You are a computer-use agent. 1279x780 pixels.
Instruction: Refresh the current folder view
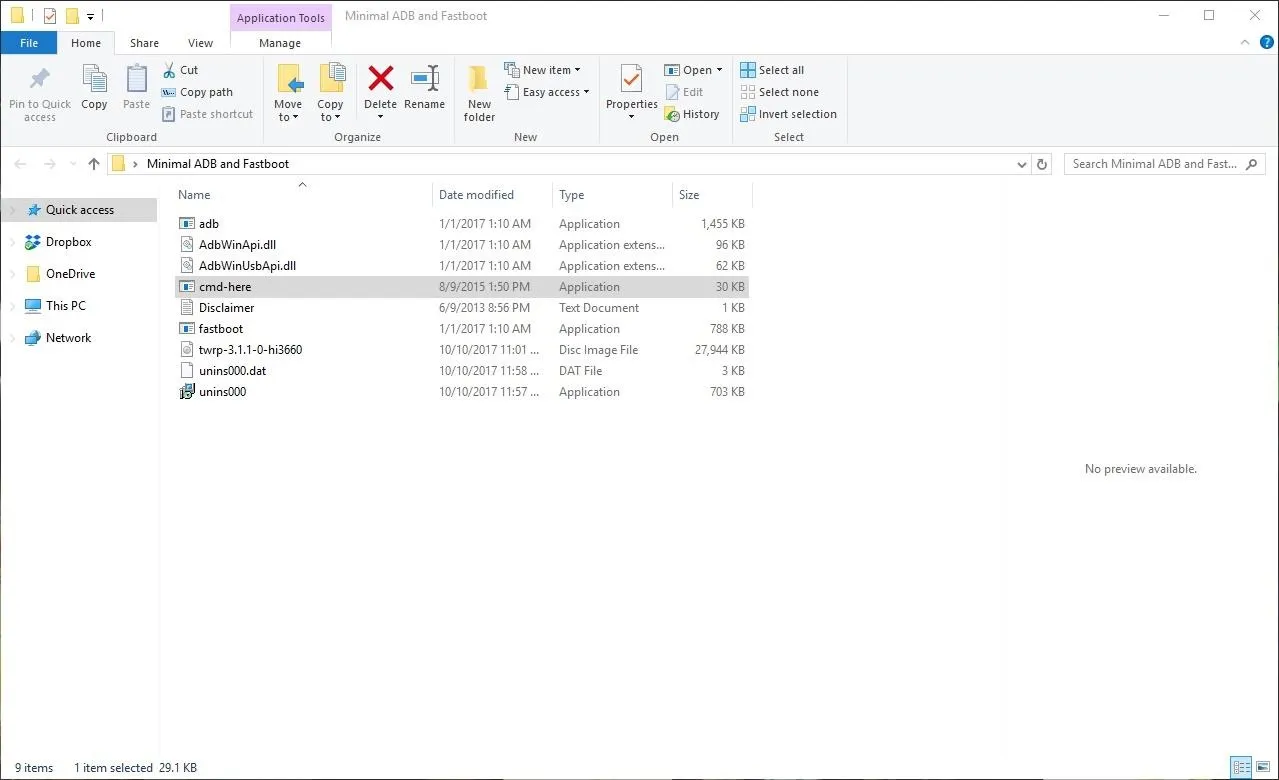(1042, 164)
